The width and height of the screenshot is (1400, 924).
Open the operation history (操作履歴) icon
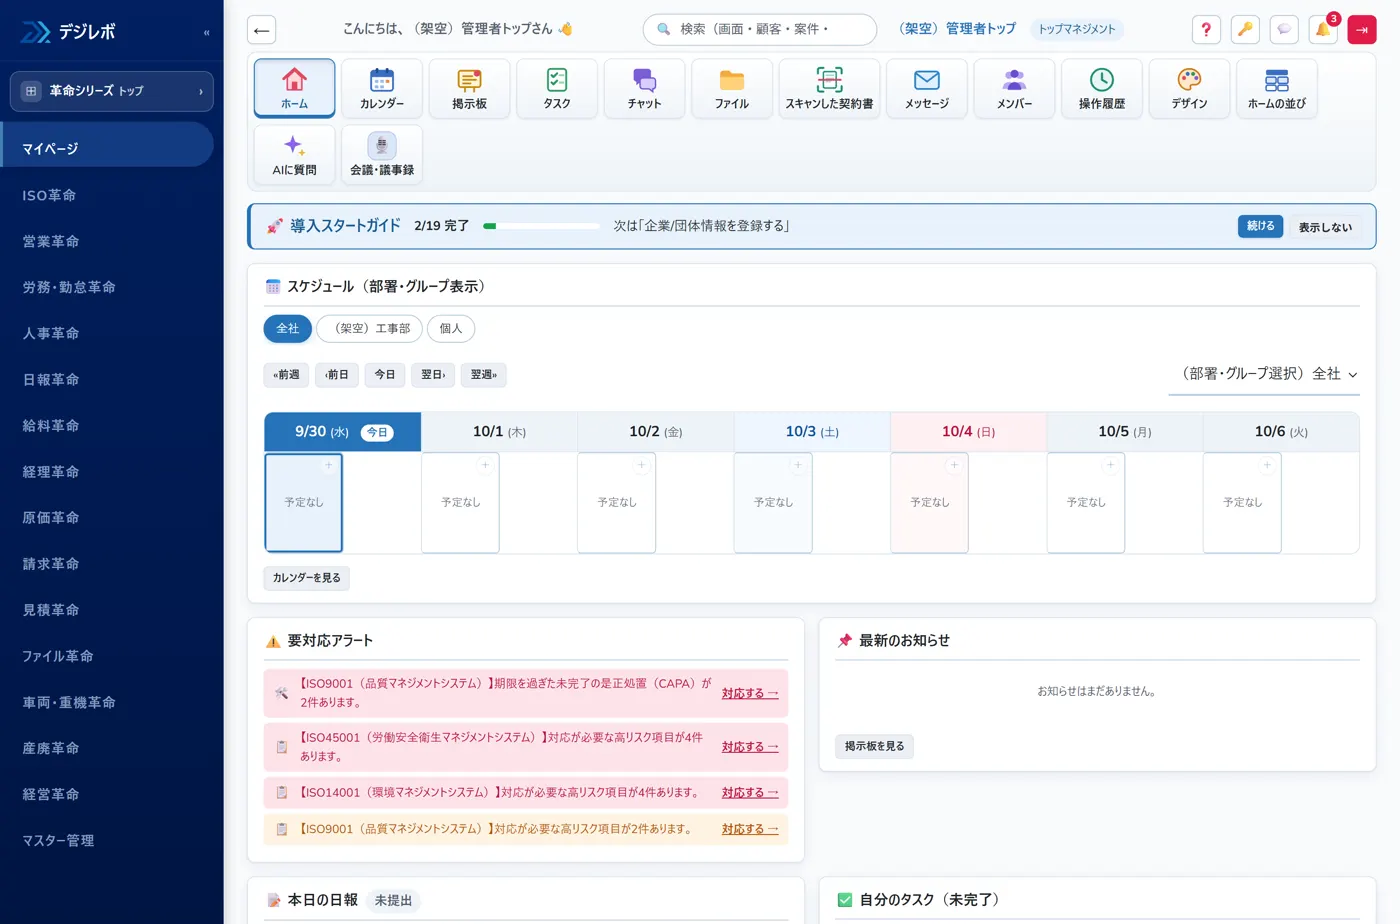(1102, 88)
